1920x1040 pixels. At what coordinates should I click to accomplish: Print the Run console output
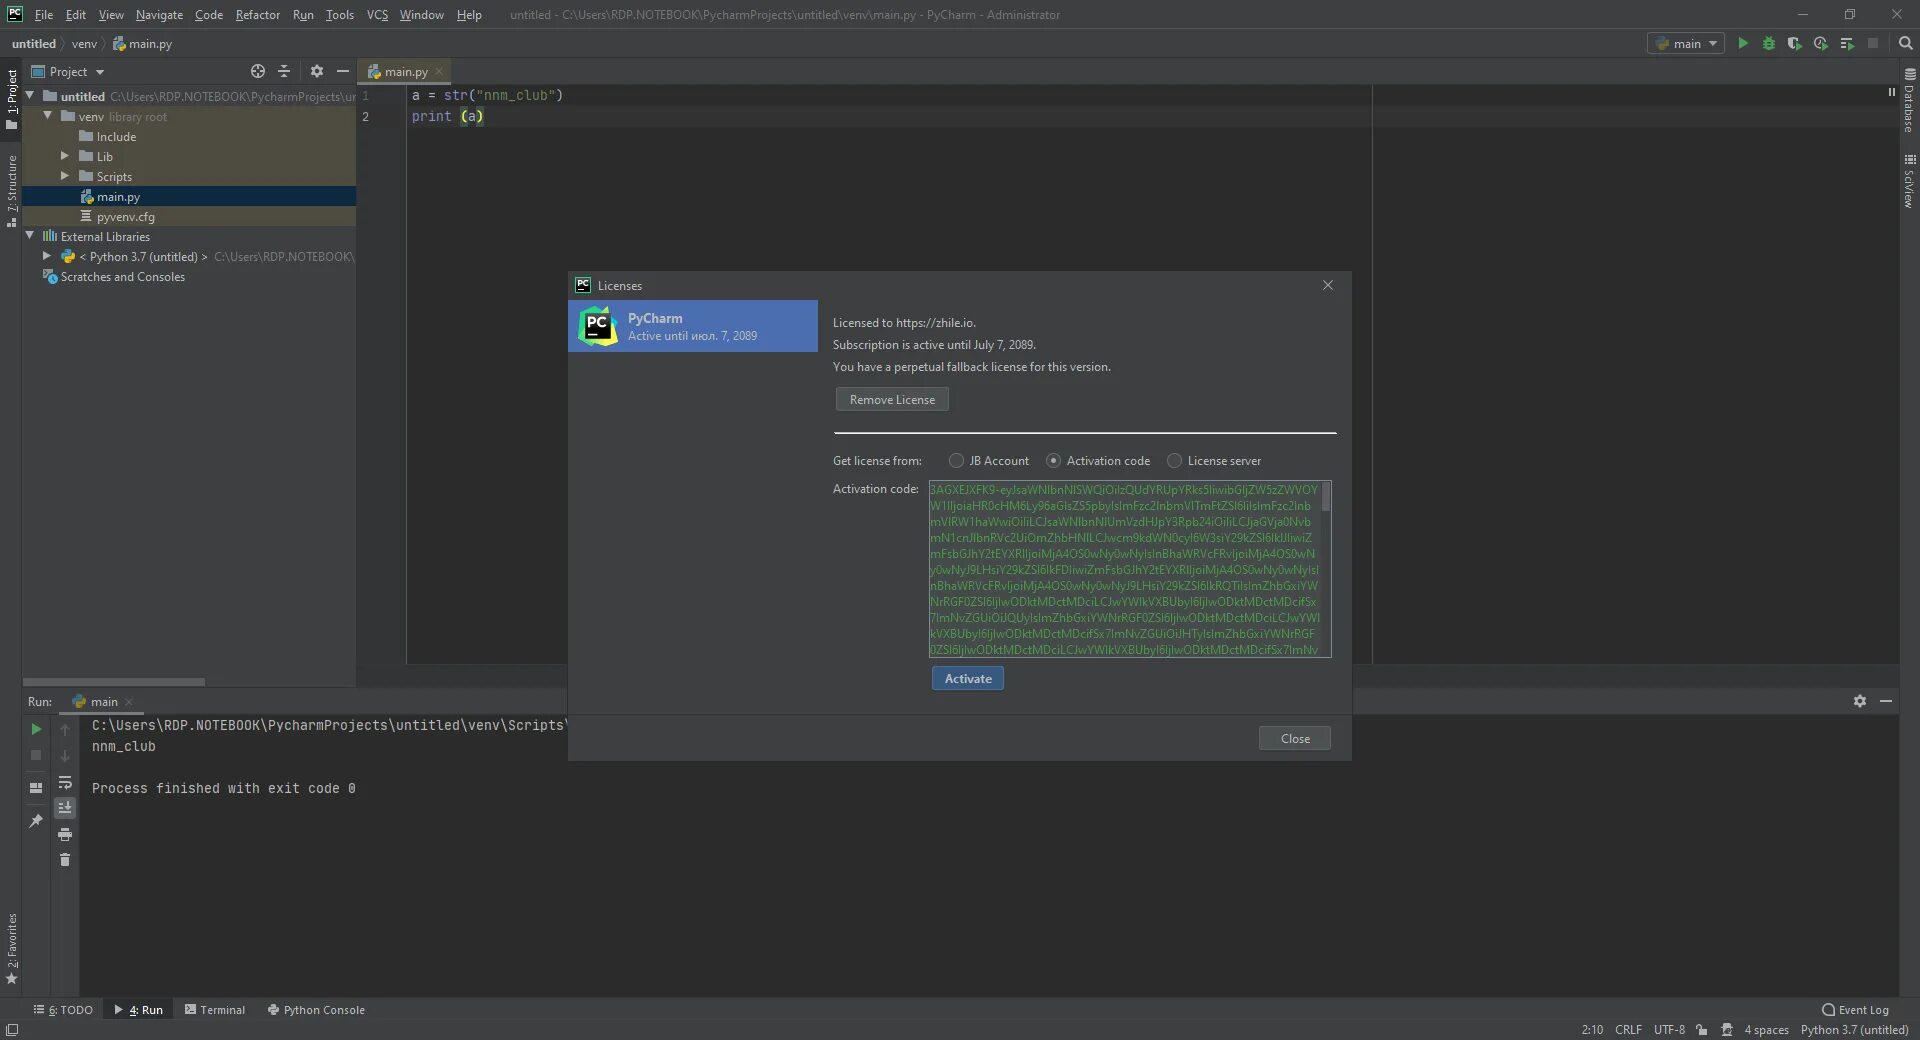coord(65,834)
